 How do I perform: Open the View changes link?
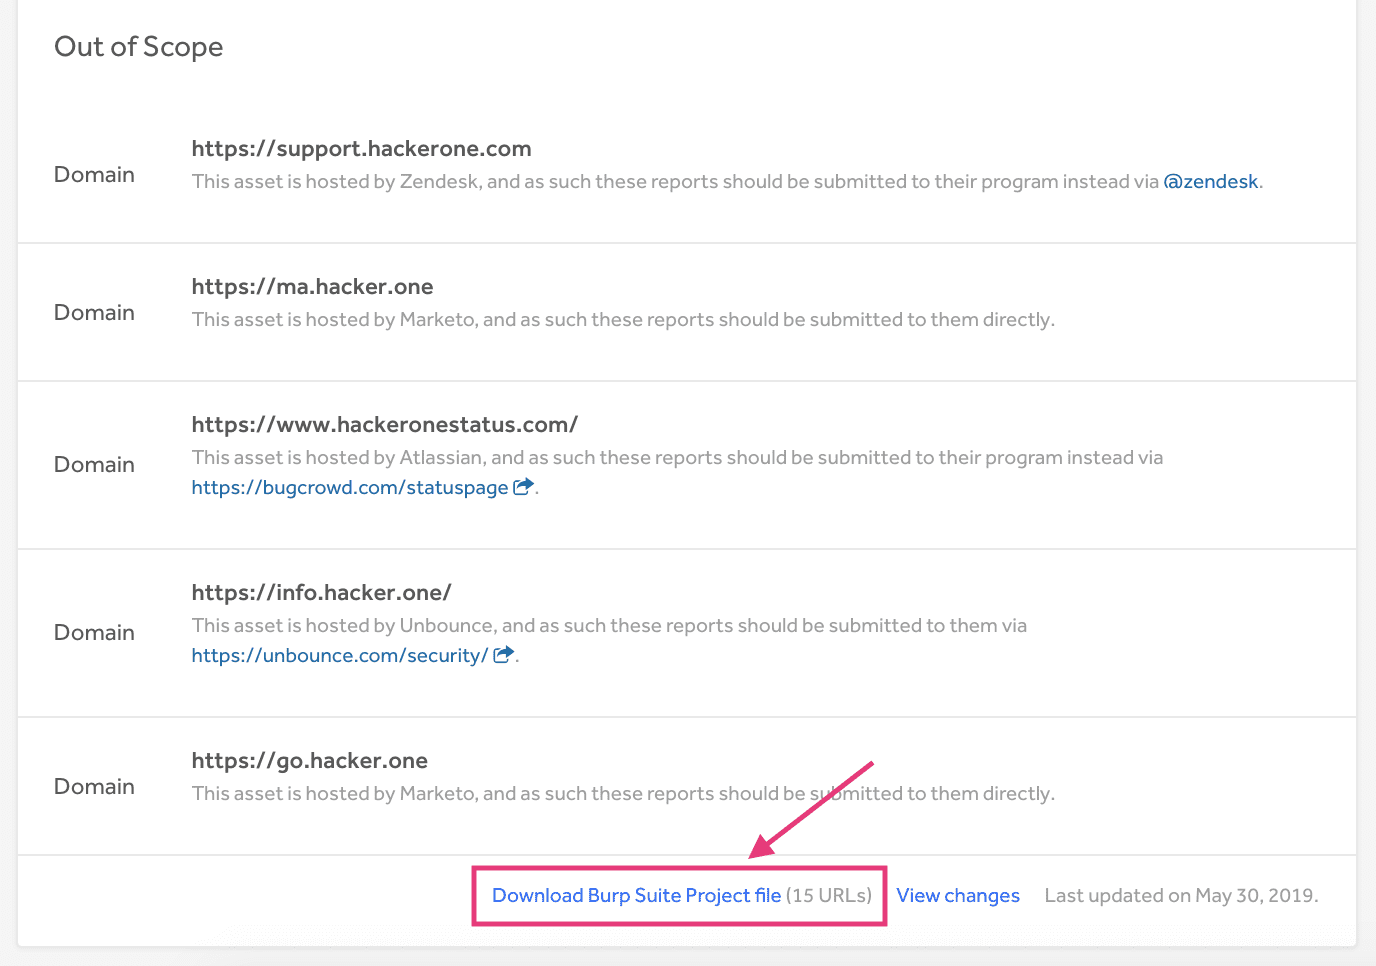tap(958, 895)
